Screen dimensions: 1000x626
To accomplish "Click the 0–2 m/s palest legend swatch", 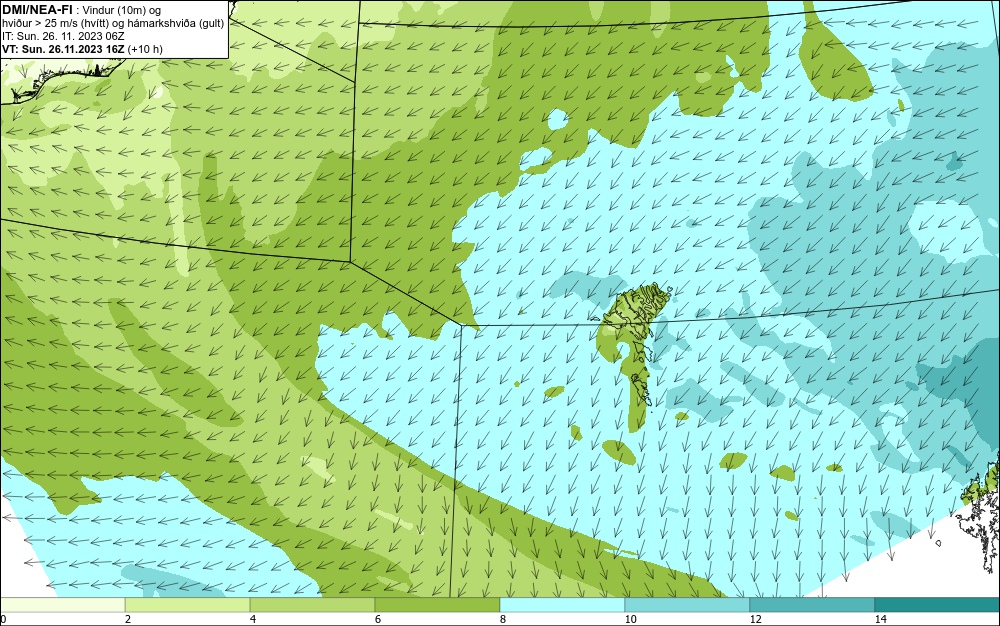I will tap(62, 604).
